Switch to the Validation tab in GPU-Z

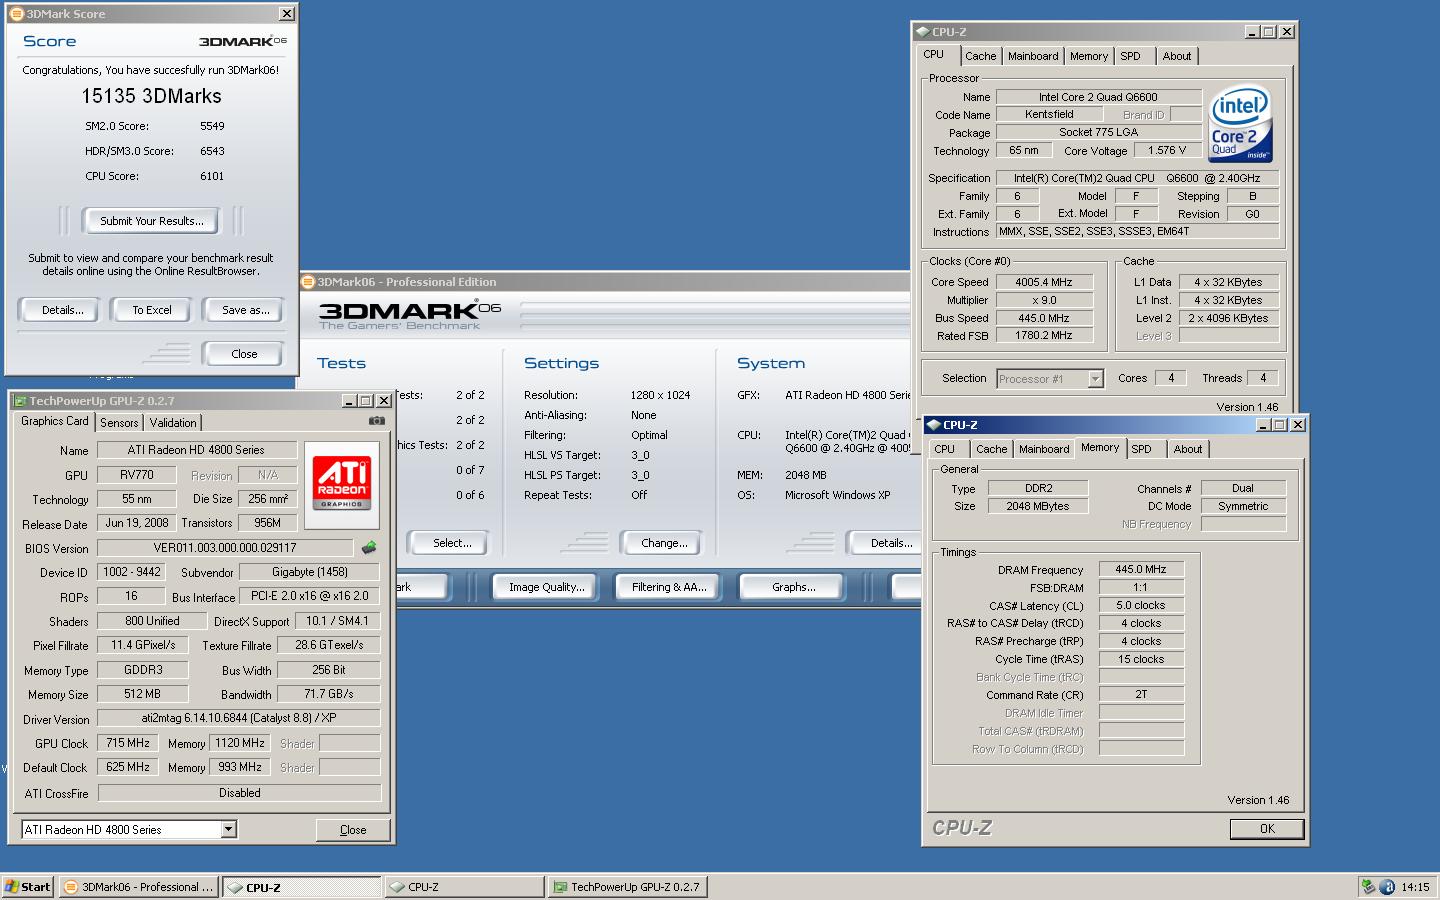pyautogui.click(x=173, y=423)
